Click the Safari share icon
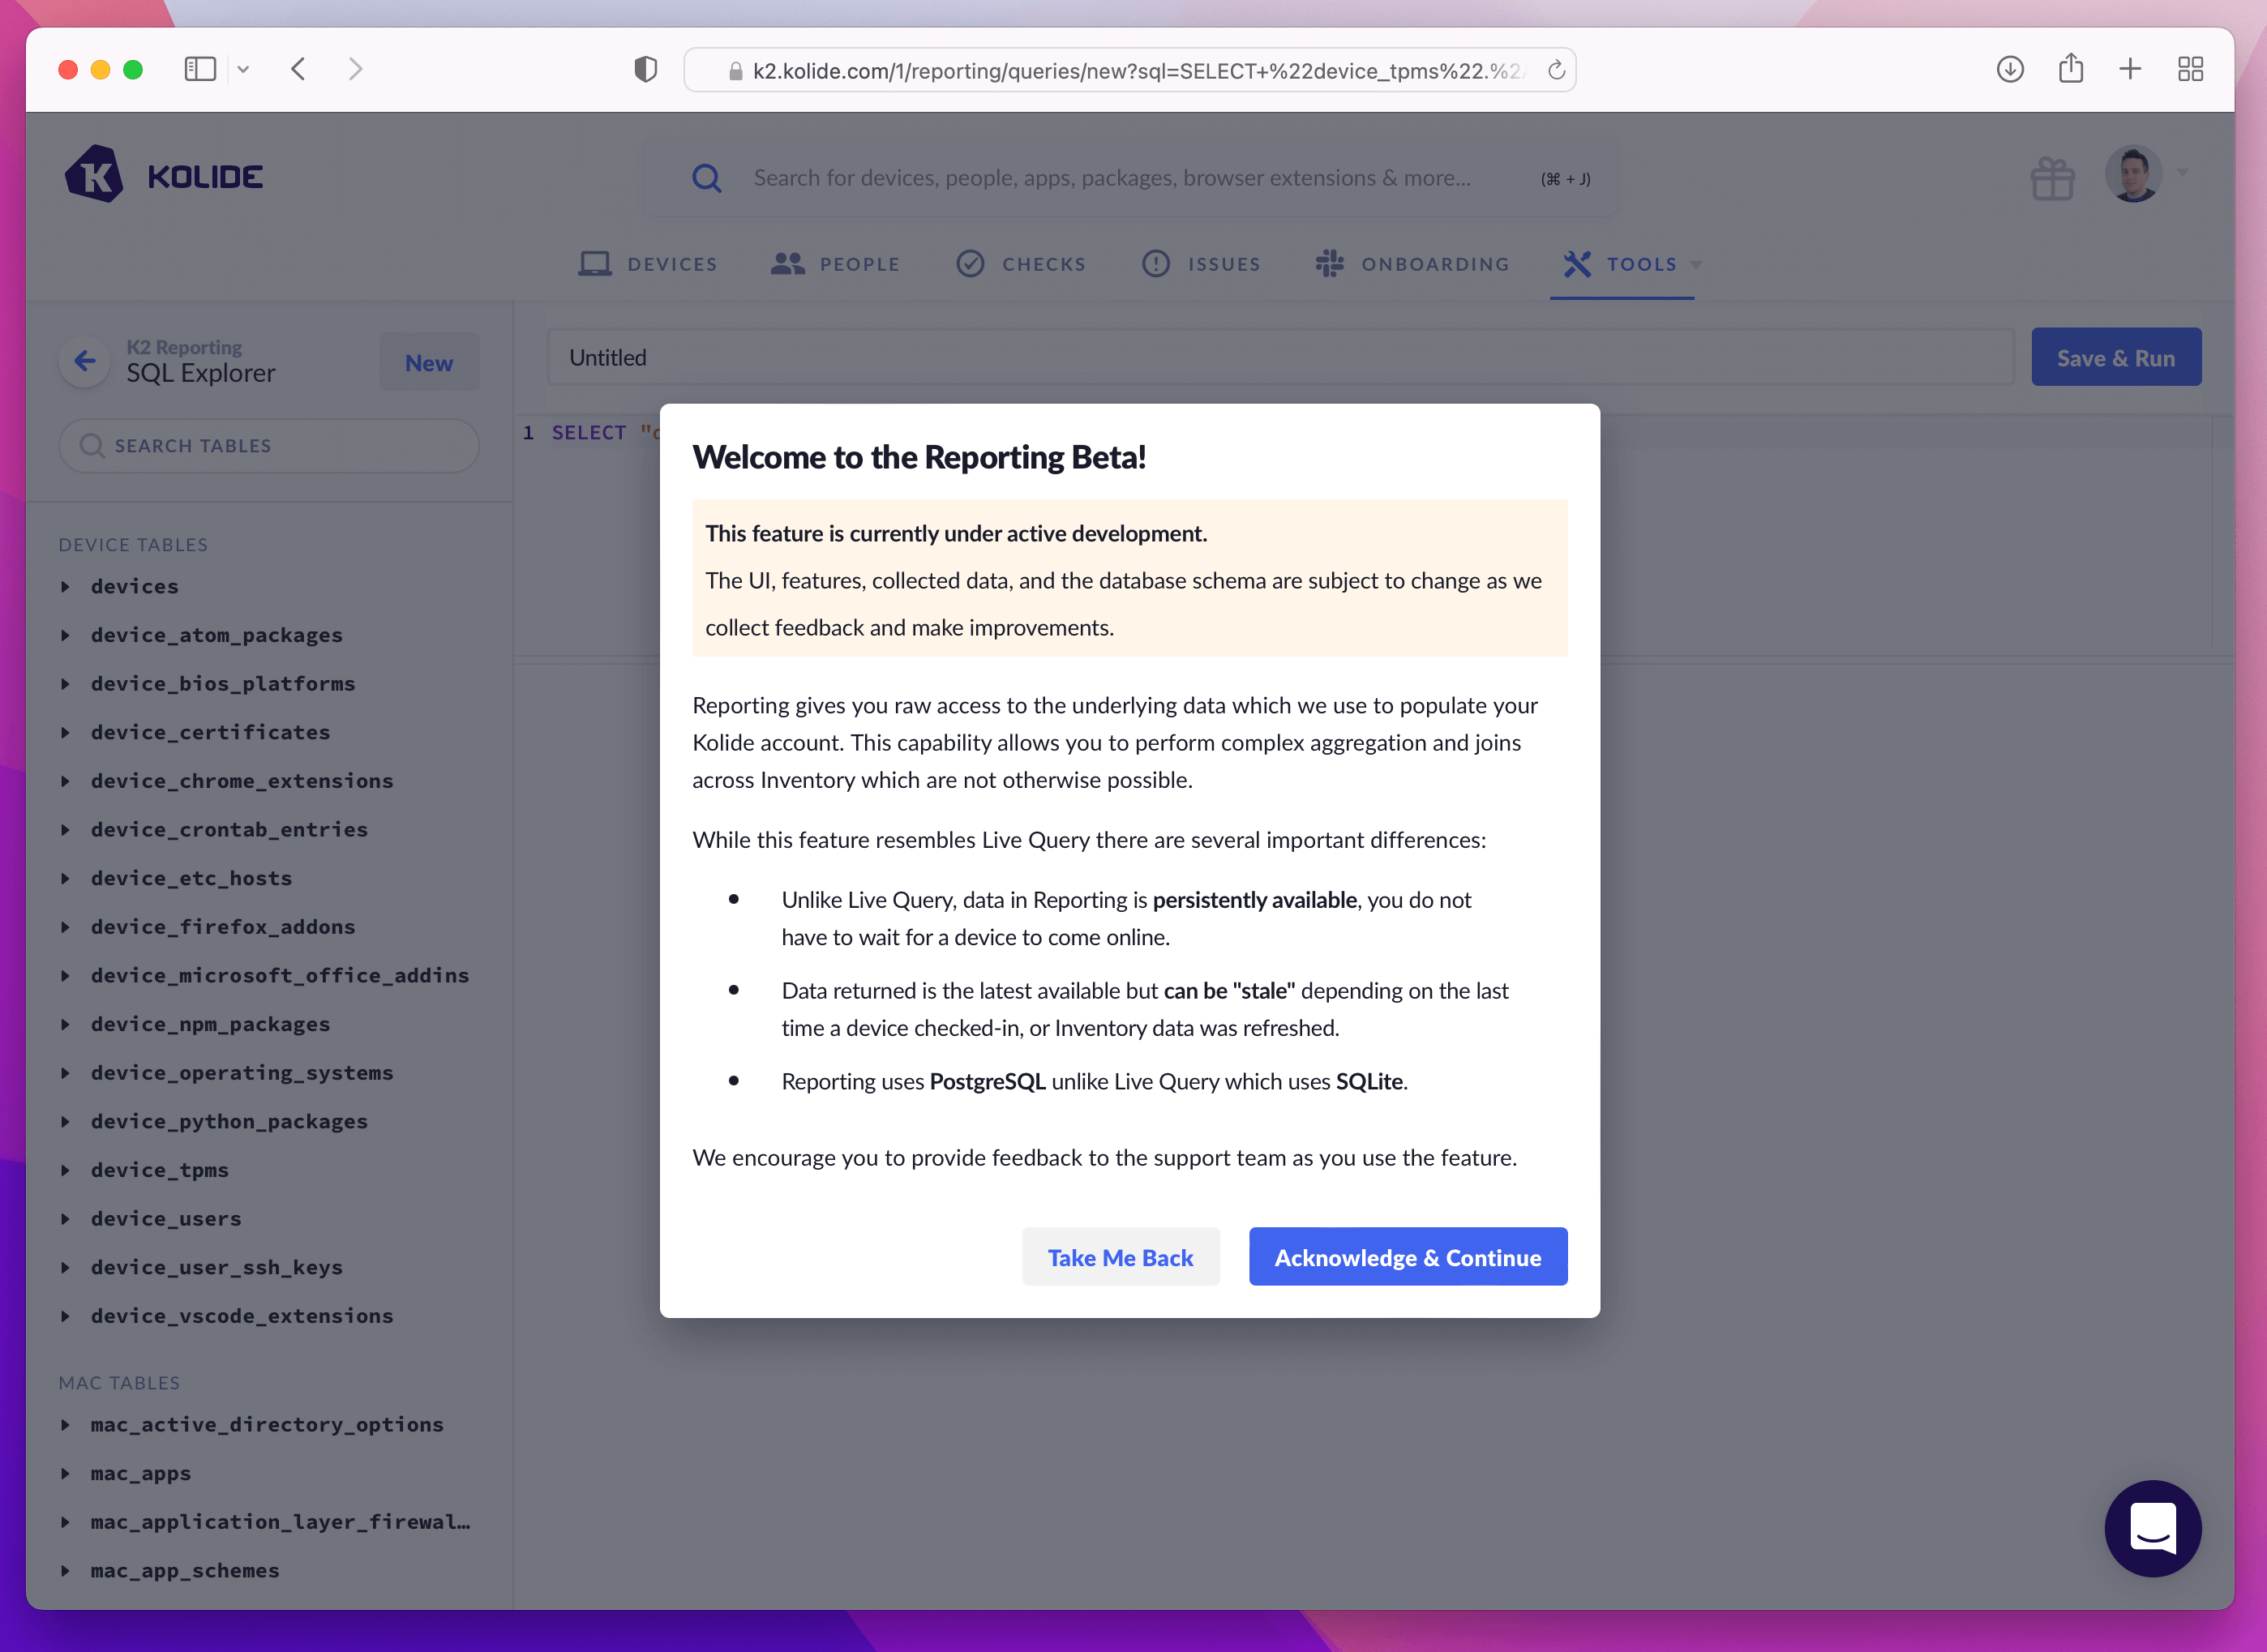Viewport: 2267px width, 1652px height. click(x=2071, y=69)
